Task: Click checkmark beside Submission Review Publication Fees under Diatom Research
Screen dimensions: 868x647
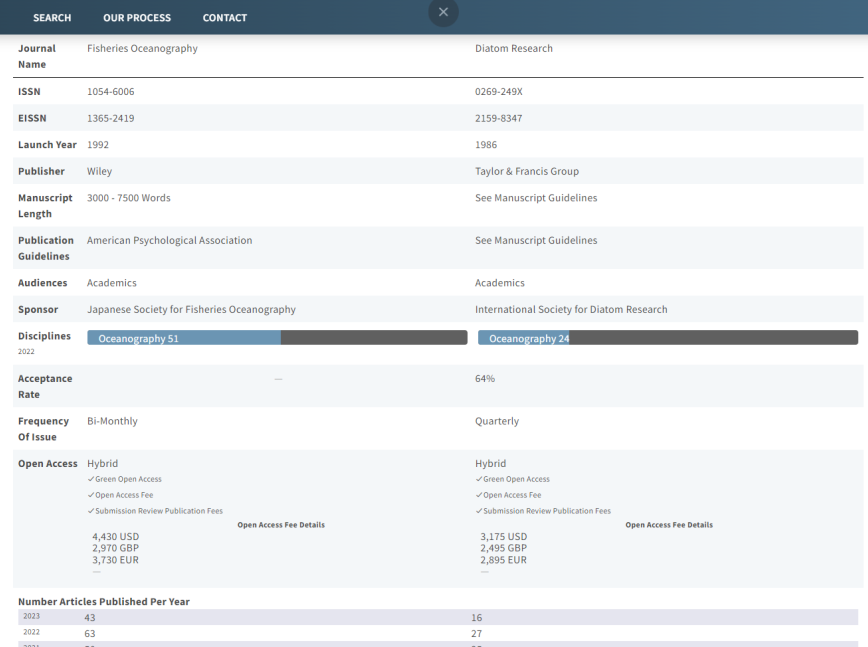Action: pos(478,511)
